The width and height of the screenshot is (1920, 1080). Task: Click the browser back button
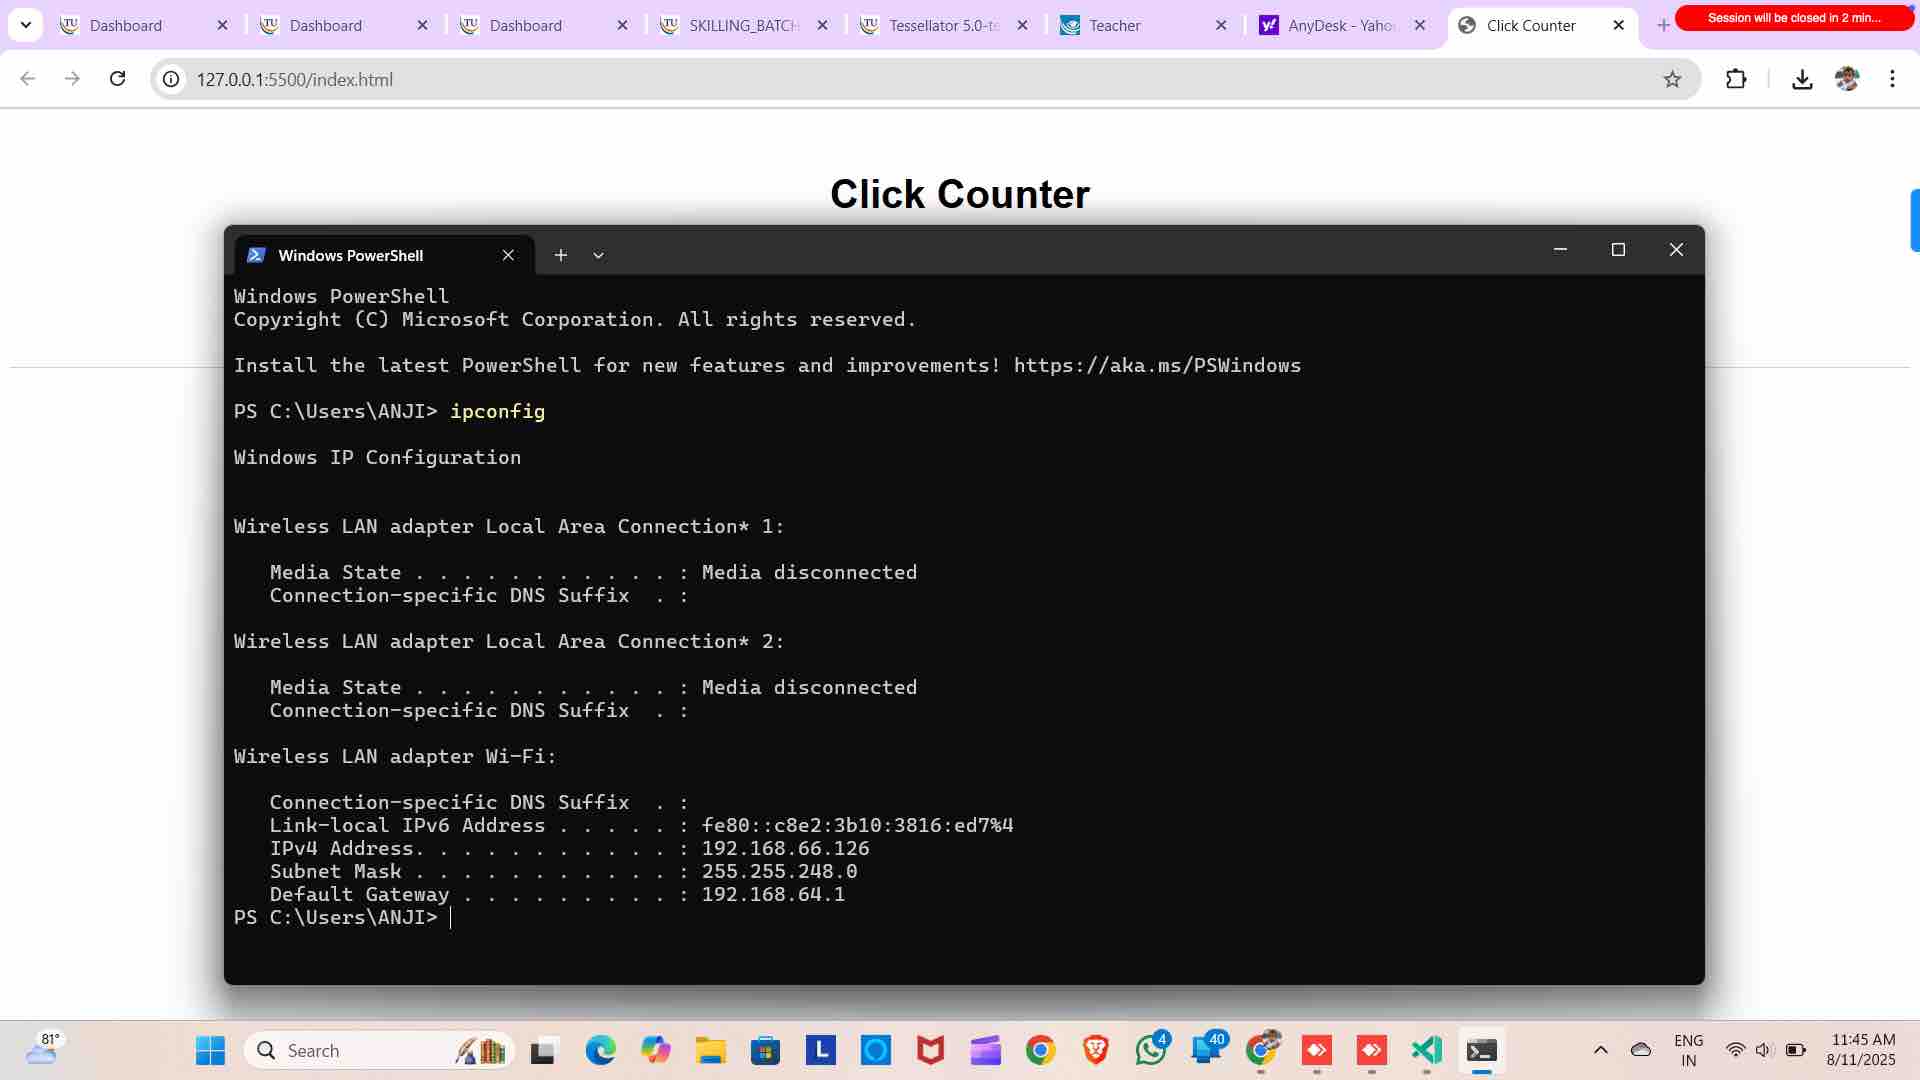(x=27, y=79)
